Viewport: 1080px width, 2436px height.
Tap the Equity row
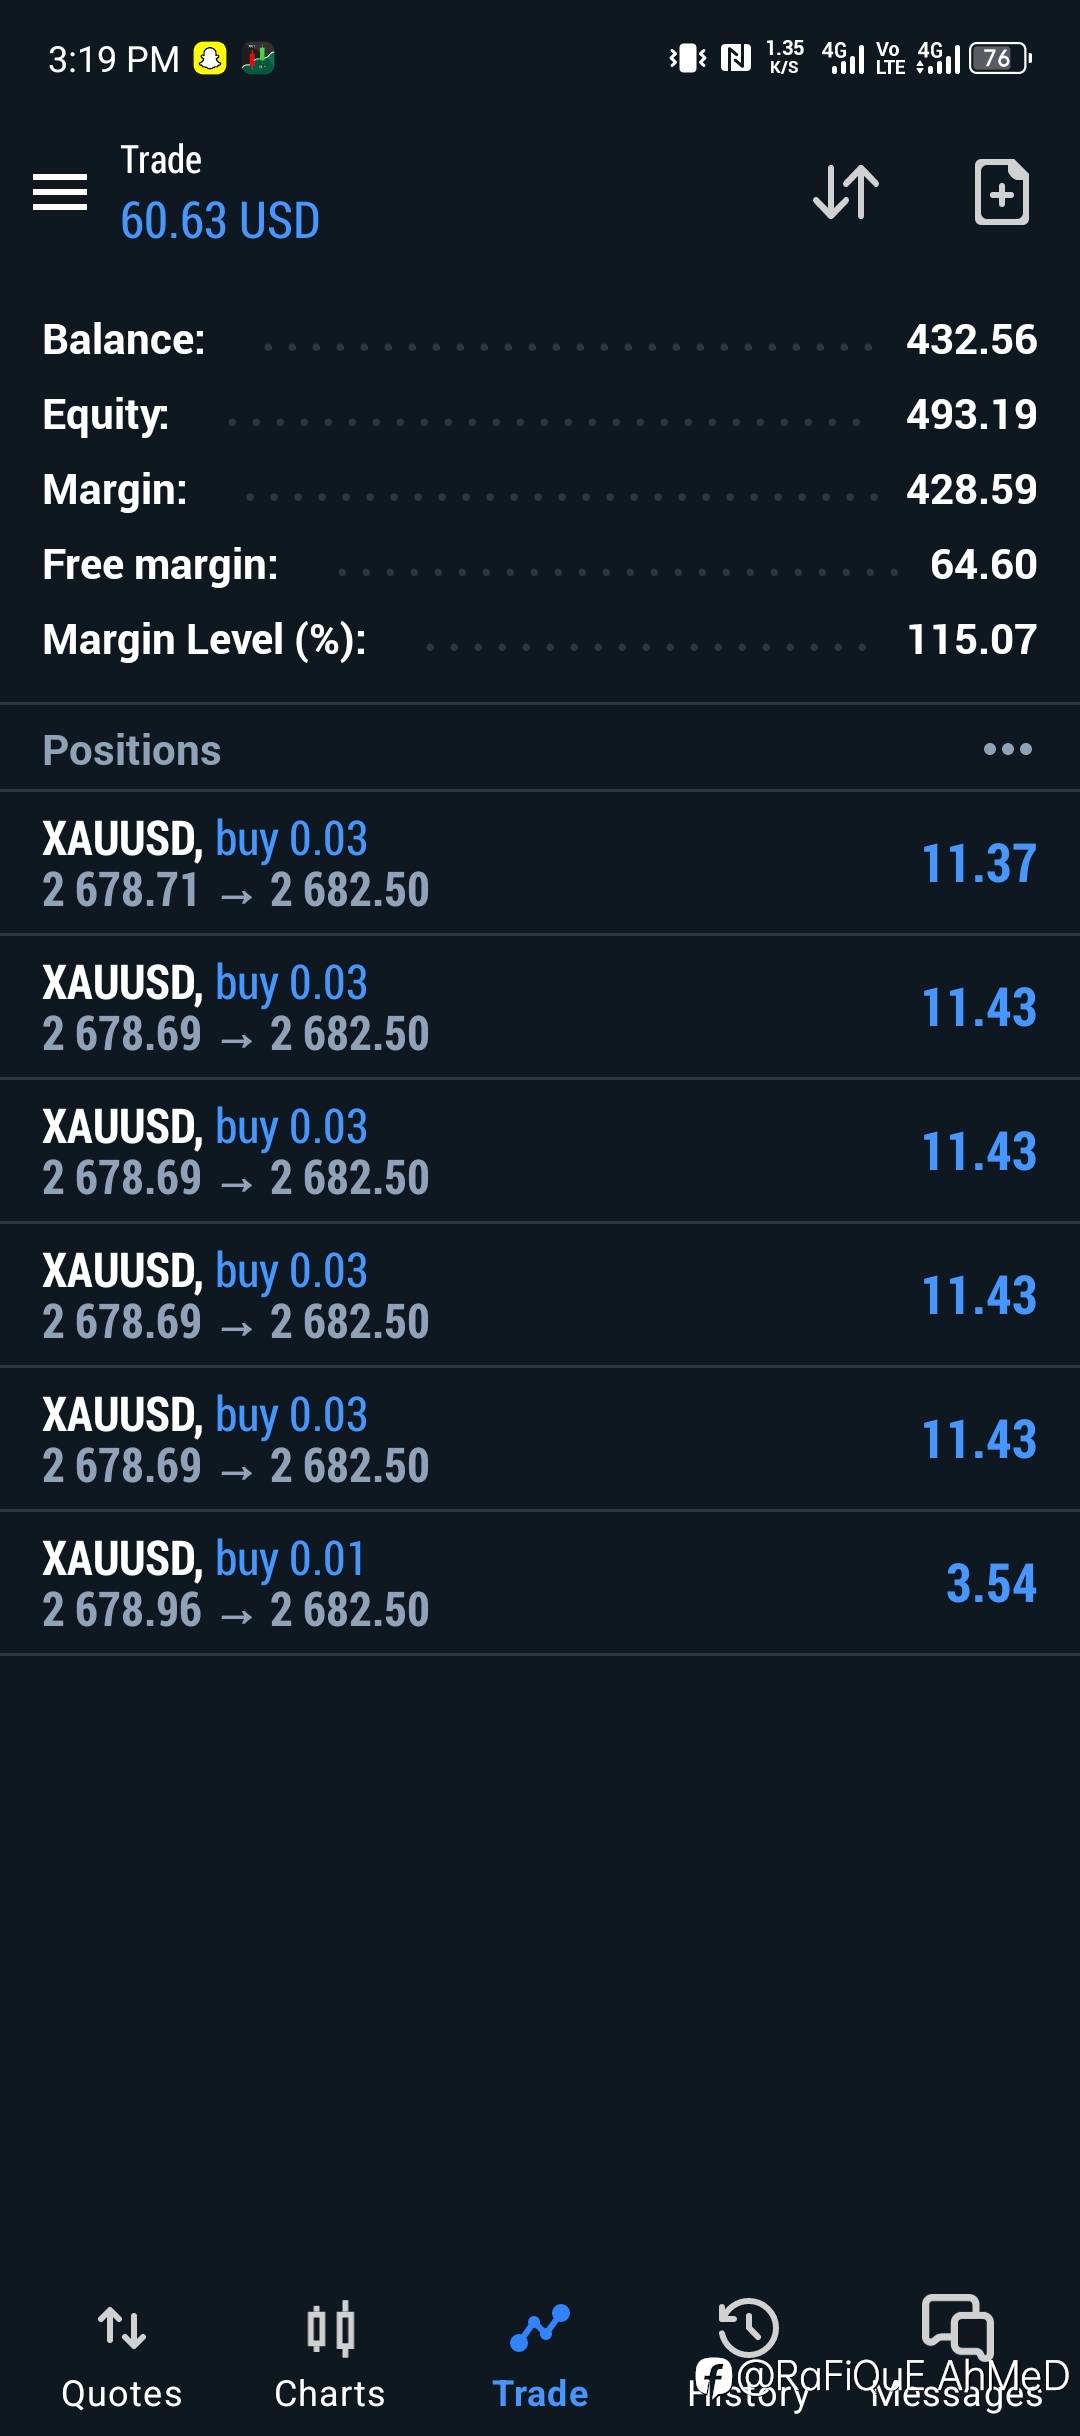[x=540, y=415]
